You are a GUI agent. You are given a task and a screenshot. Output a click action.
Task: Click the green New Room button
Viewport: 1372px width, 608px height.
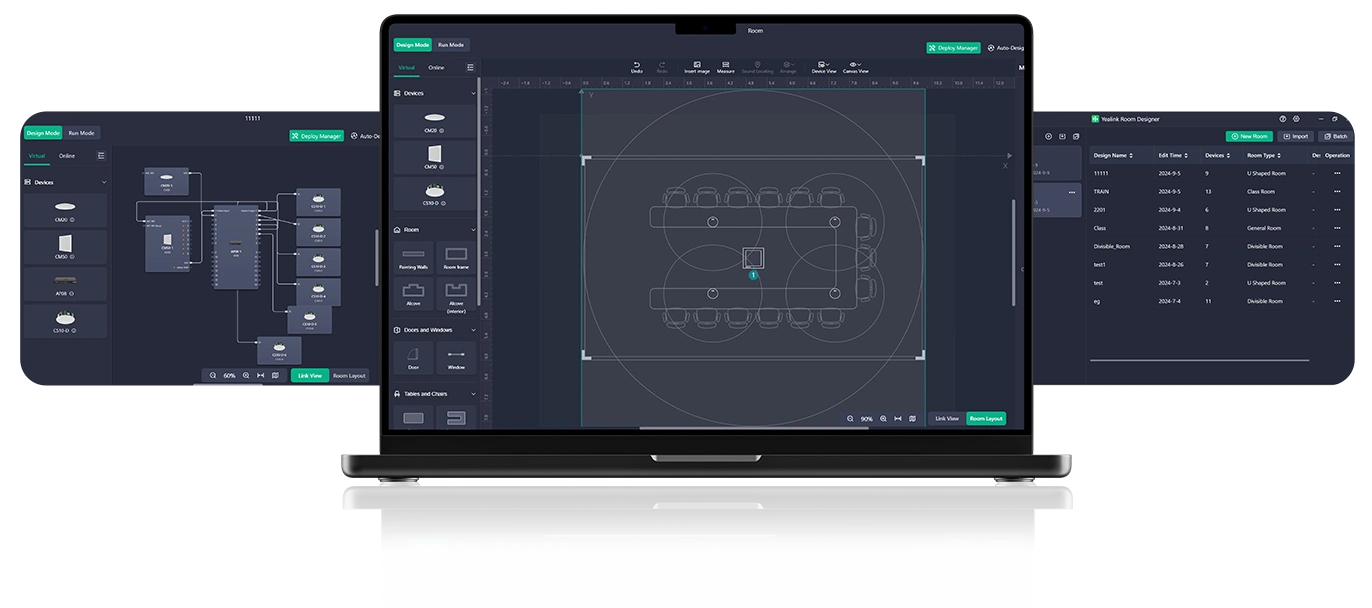(x=1249, y=136)
